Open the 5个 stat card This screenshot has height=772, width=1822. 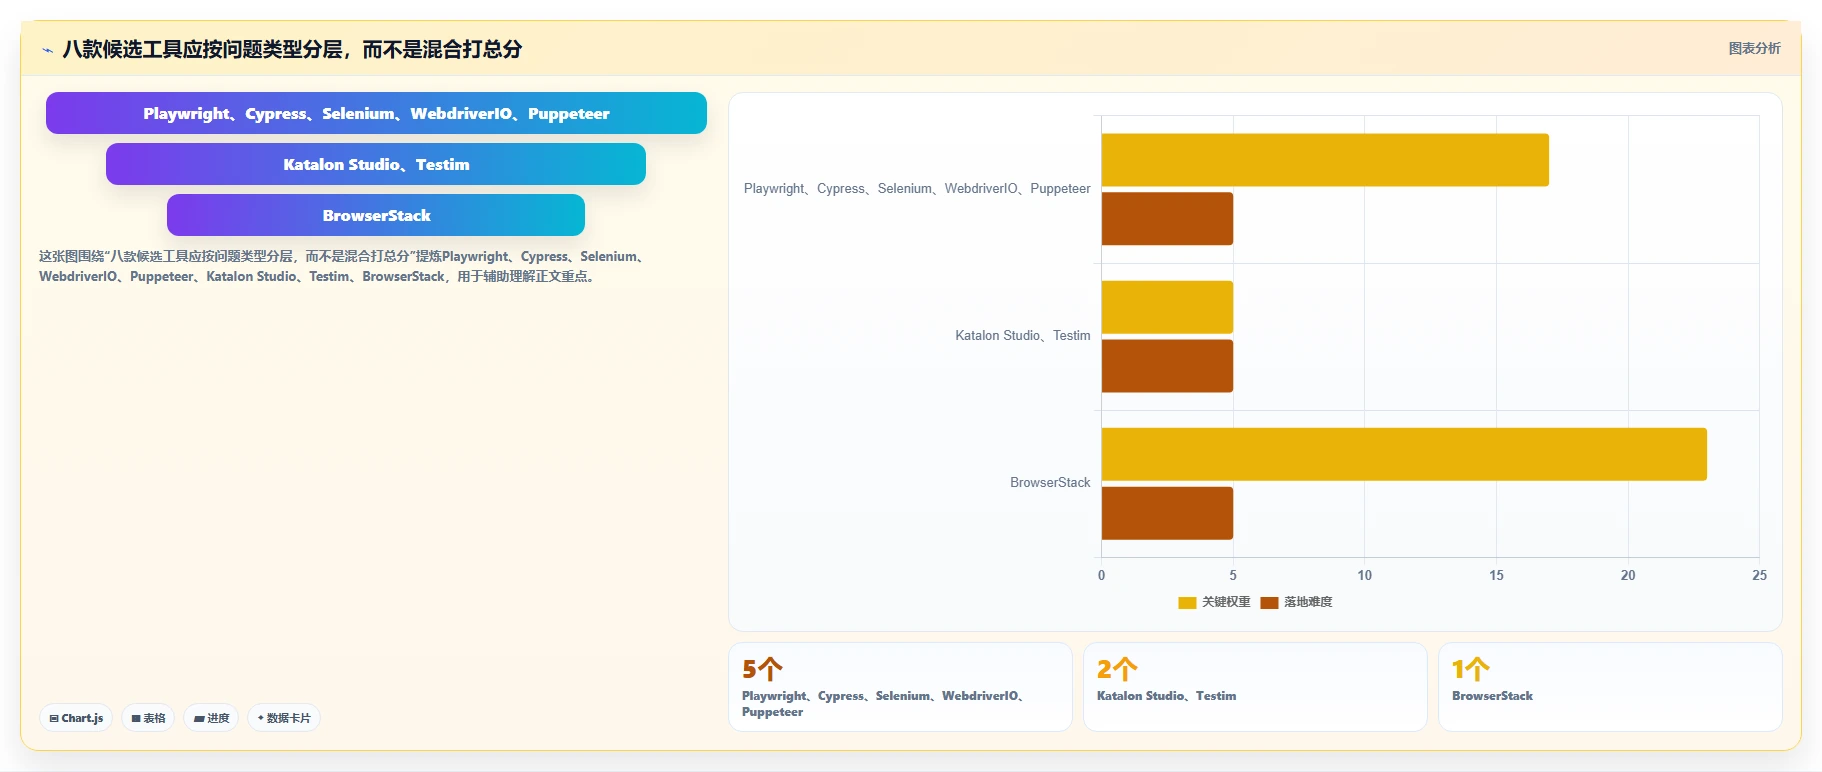point(900,687)
